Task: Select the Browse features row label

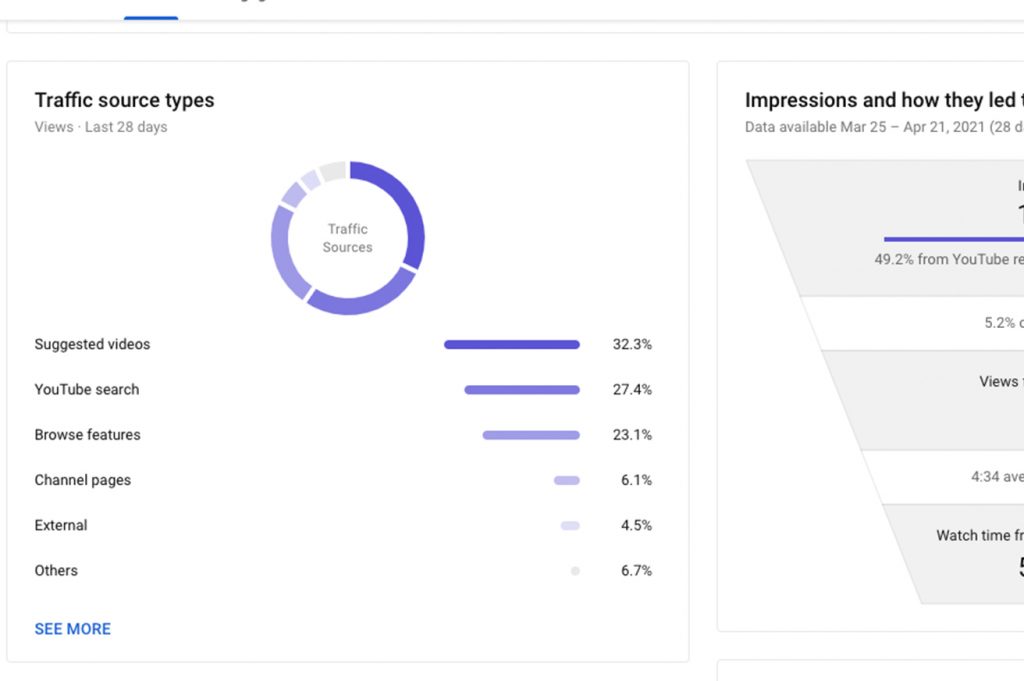Action: pyautogui.click(x=87, y=435)
